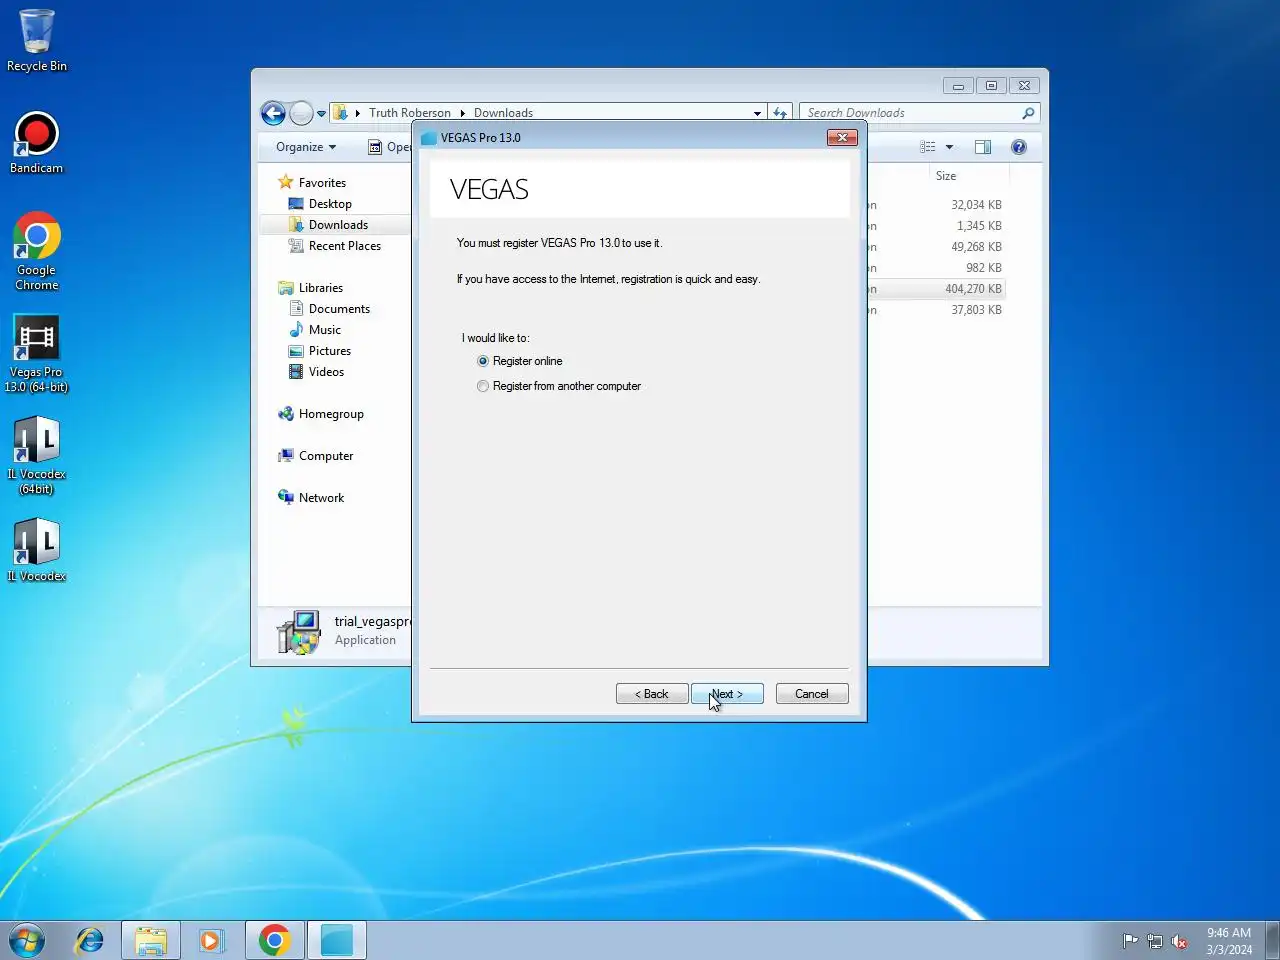Click the search magnifier icon
This screenshot has width=1280, height=960.
click(1028, 113)
